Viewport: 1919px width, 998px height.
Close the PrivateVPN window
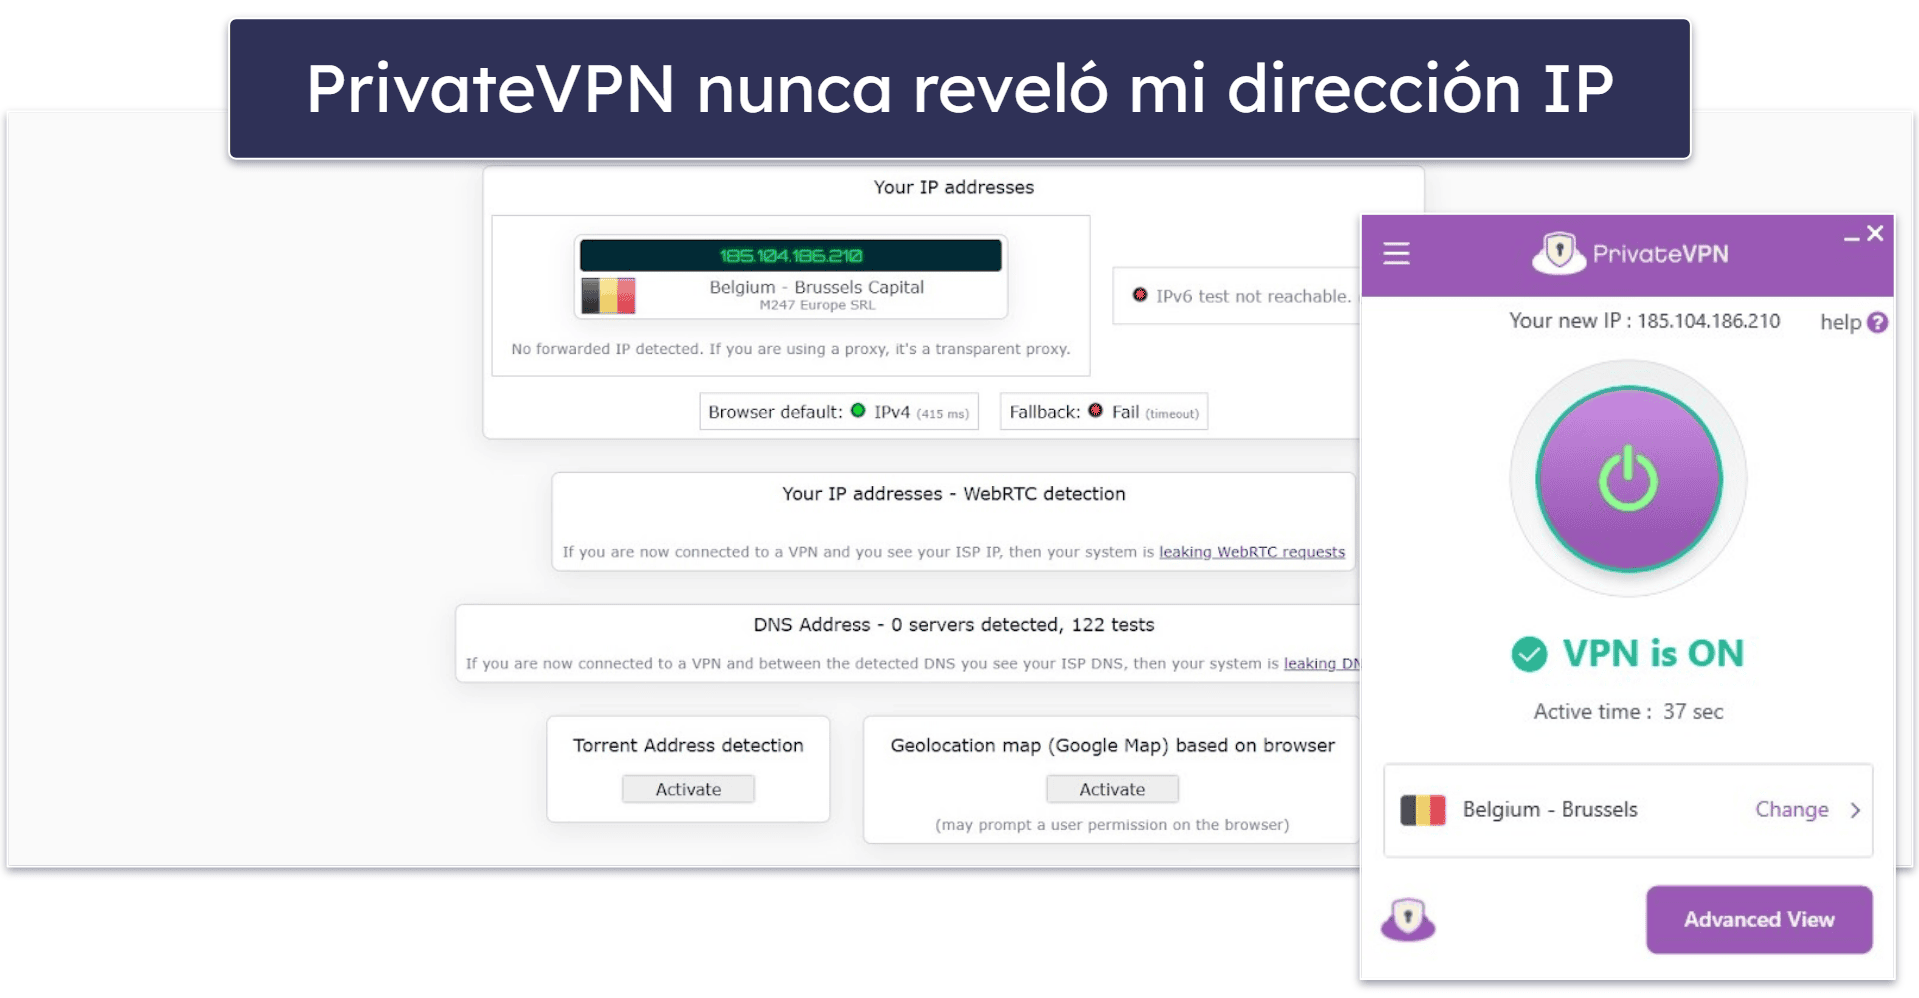click(x=1875, y=233)
